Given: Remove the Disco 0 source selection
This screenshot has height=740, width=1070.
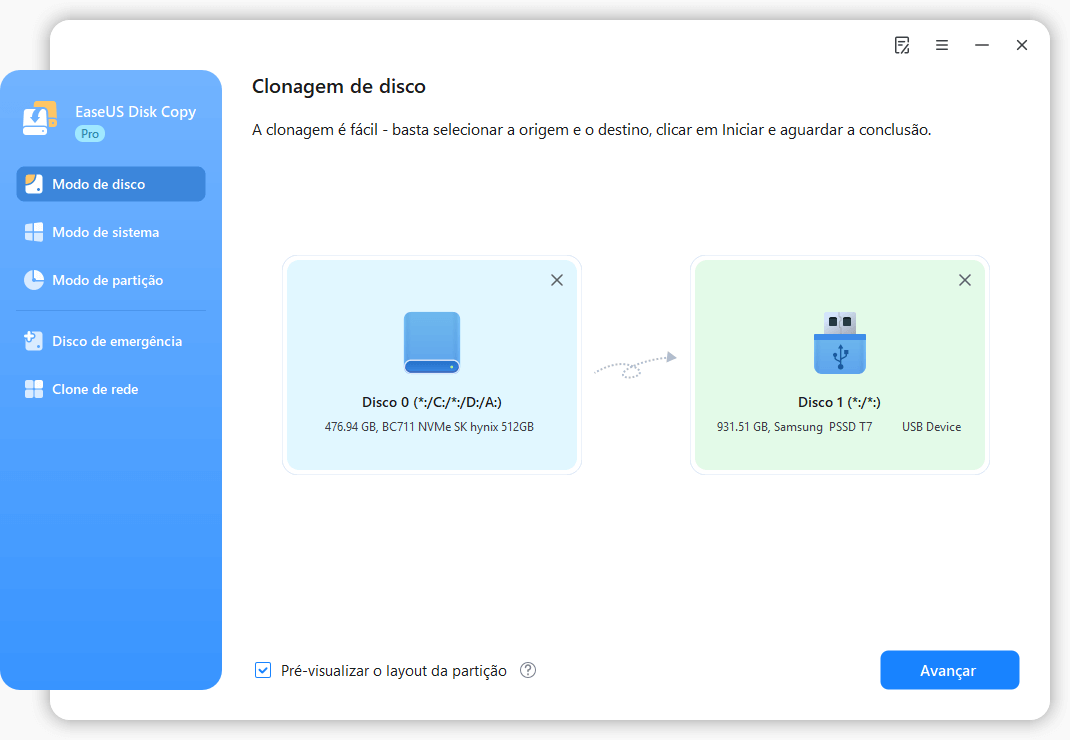Looking at the screenshot, I should 557,280.
